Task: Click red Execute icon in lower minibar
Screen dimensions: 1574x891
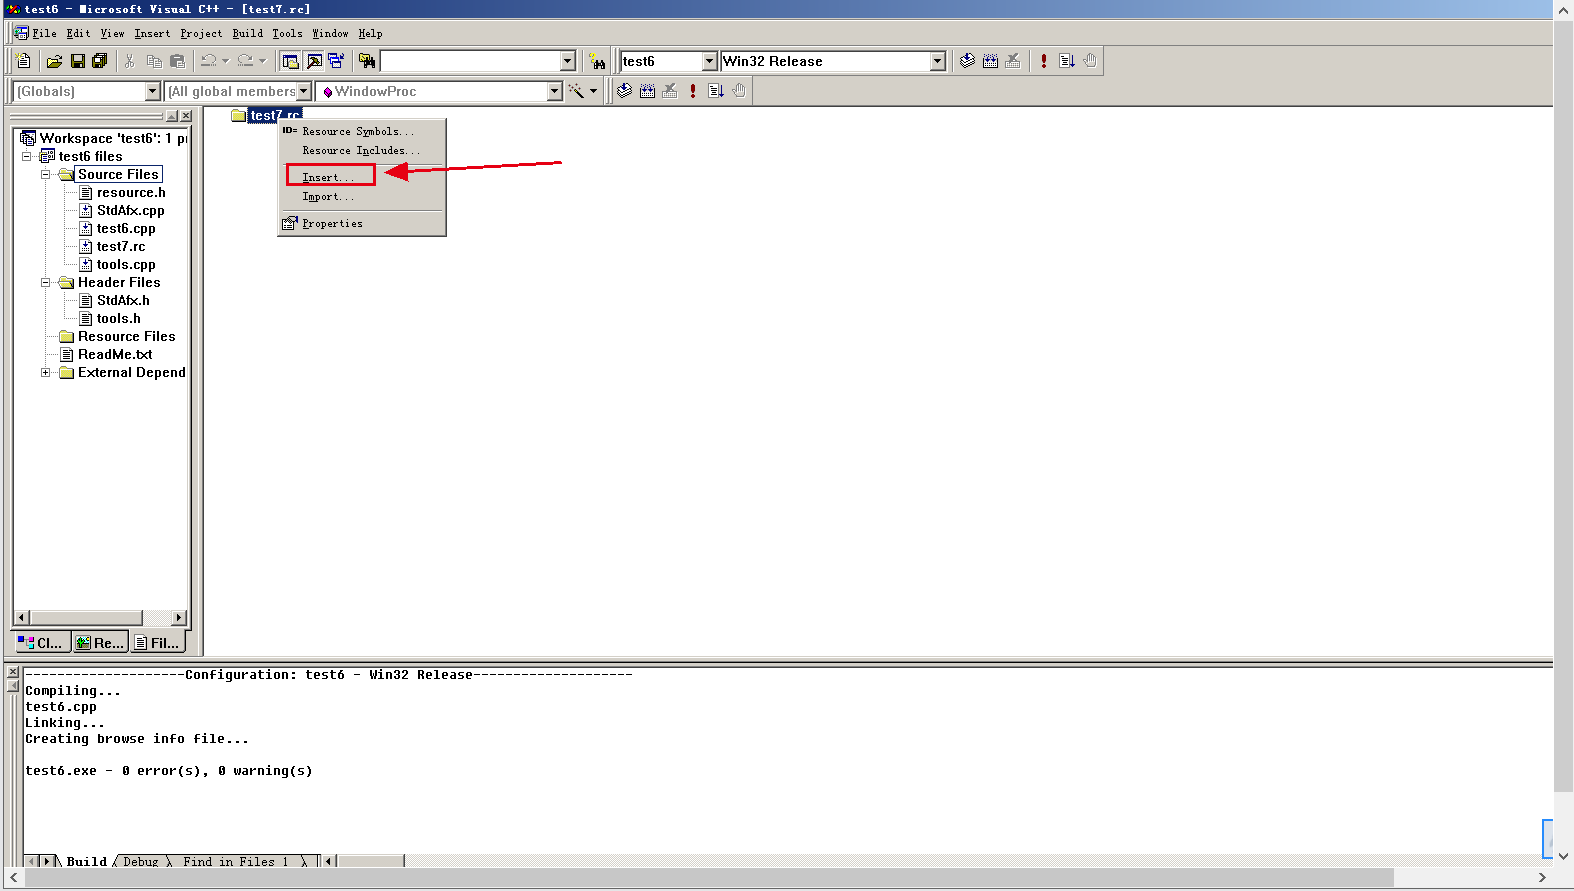Action: click(693, 91)
